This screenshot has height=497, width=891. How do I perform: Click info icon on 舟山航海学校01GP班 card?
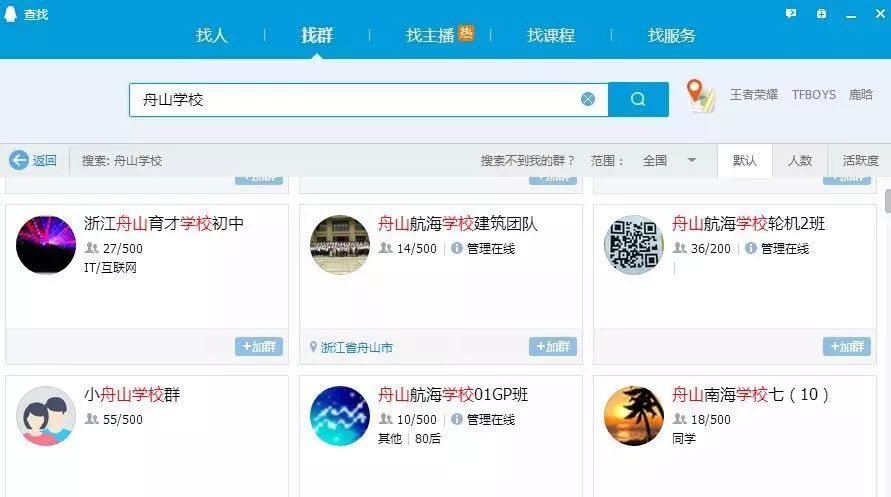coord(457,419)
